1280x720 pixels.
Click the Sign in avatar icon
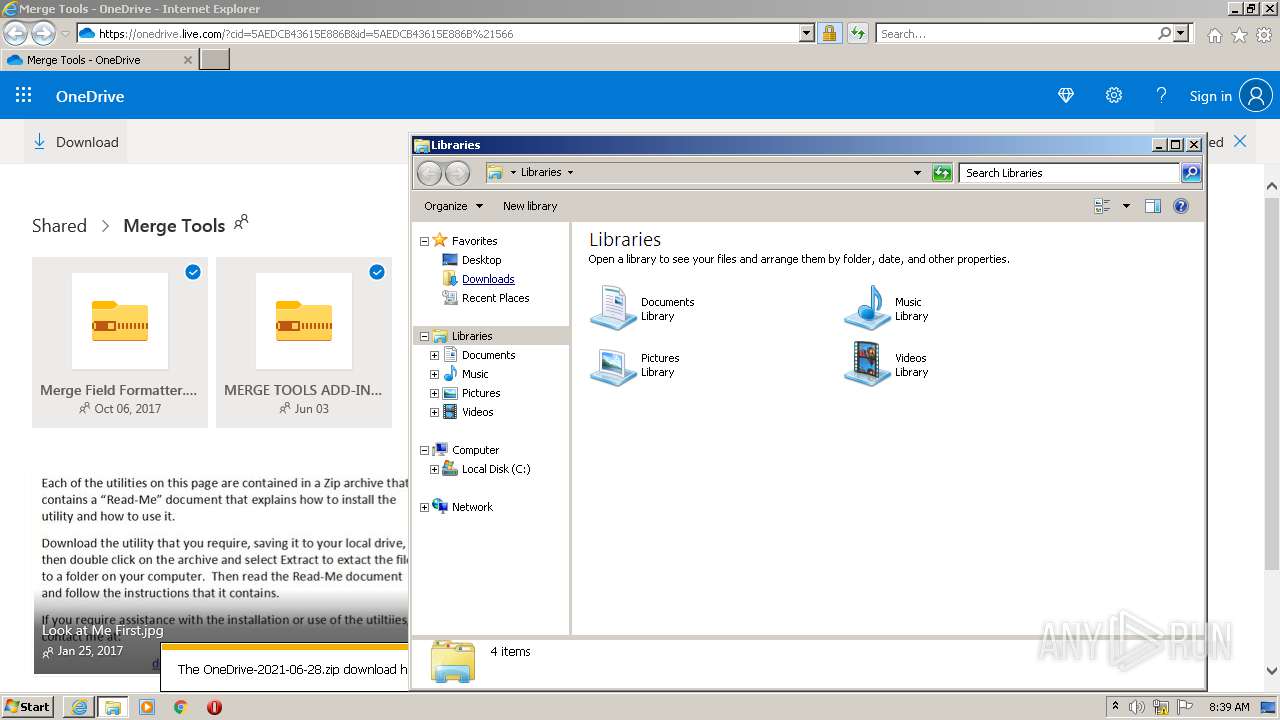pyautogui.click(x=1256, y=96)
